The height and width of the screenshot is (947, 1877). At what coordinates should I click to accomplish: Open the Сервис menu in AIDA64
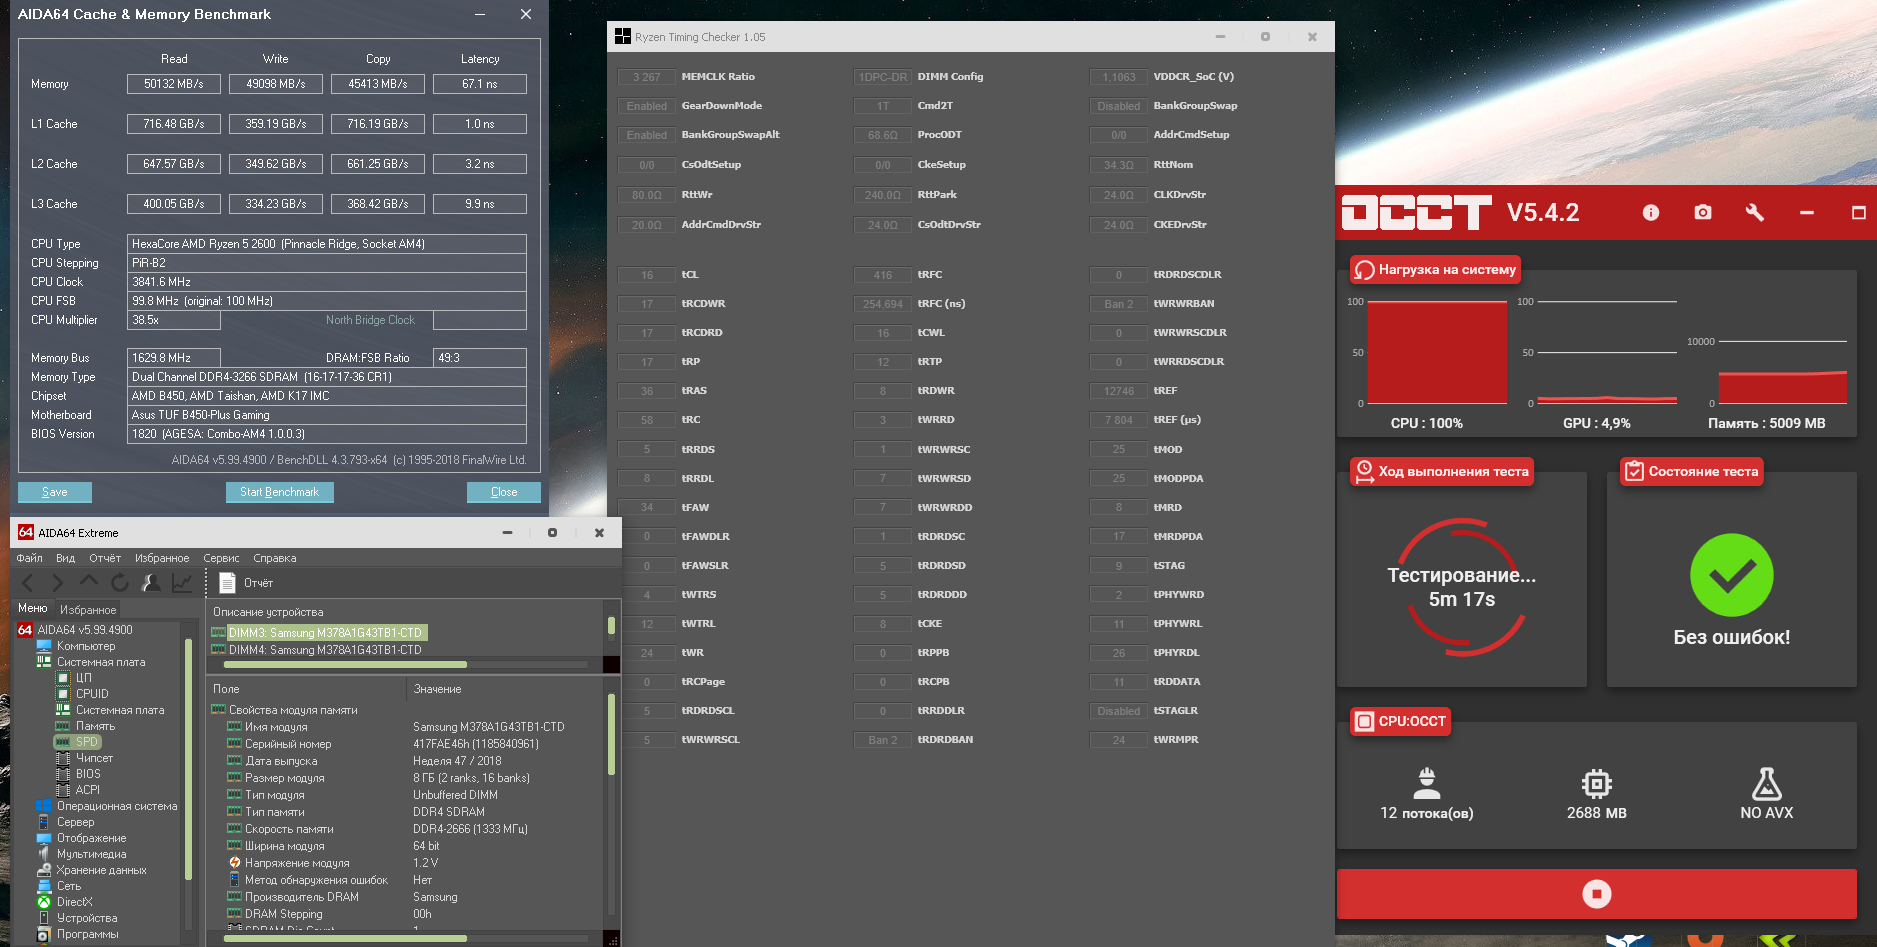(x=221, y=558)
